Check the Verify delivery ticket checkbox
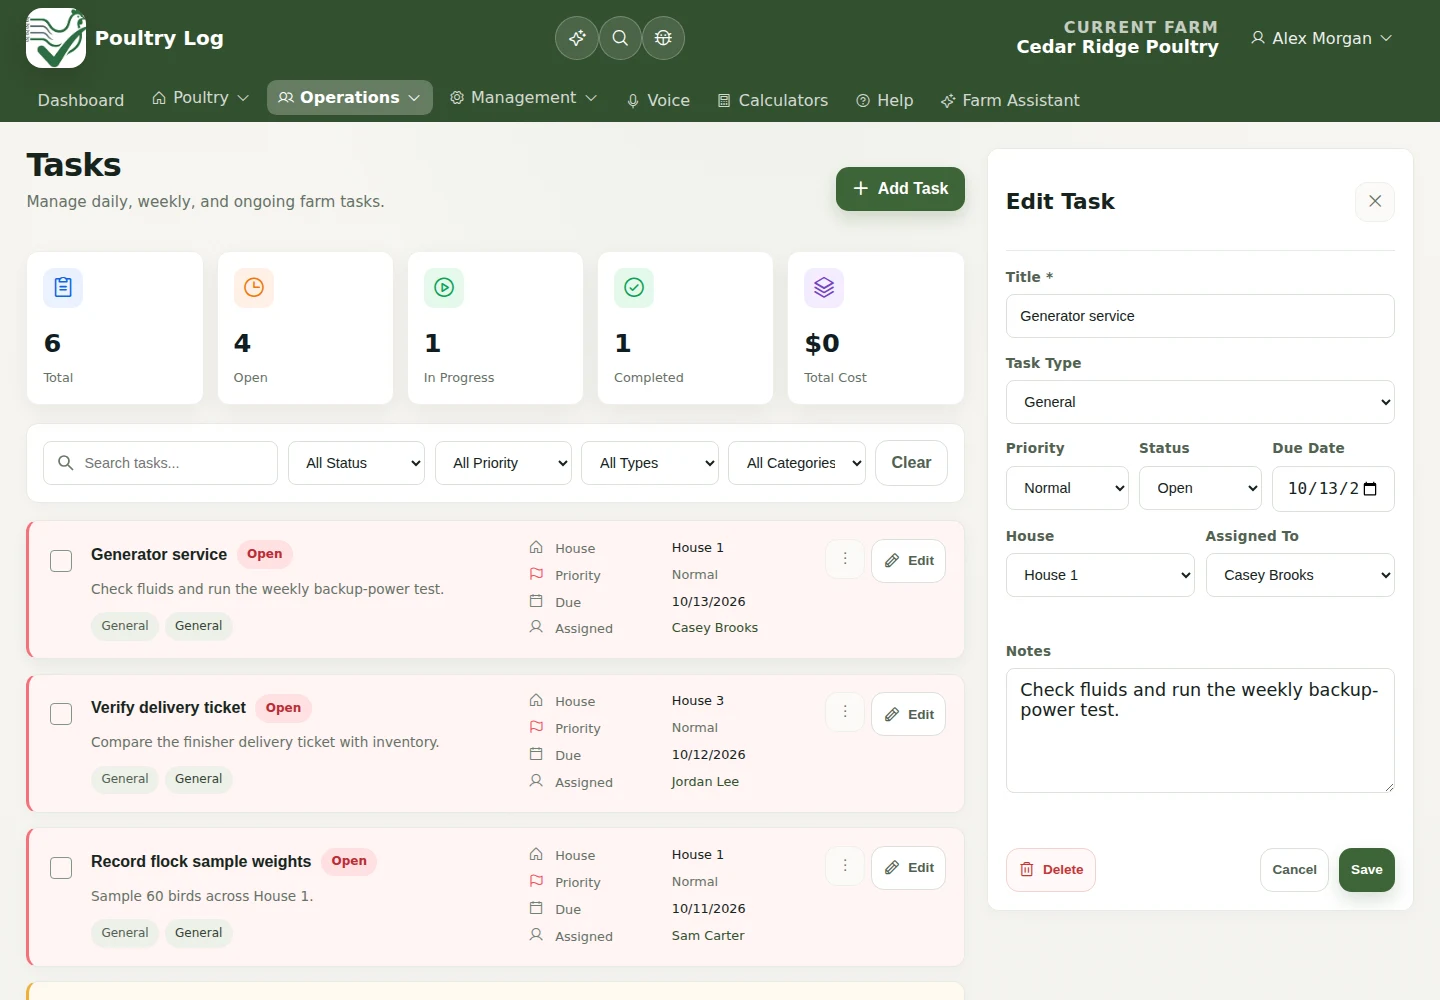The height and width of the screenshot is (1000, 1440). click(61, 714)
